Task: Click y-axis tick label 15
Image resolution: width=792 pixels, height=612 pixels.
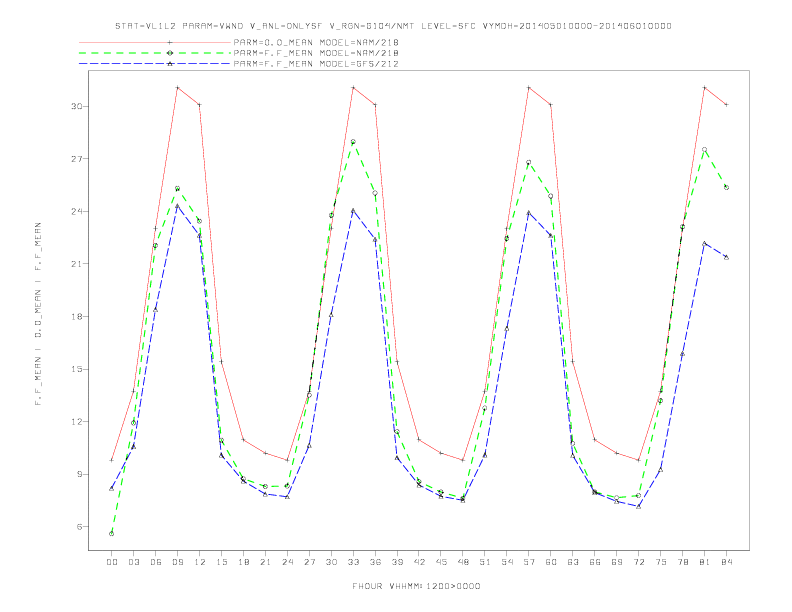Action: [76, 369]
